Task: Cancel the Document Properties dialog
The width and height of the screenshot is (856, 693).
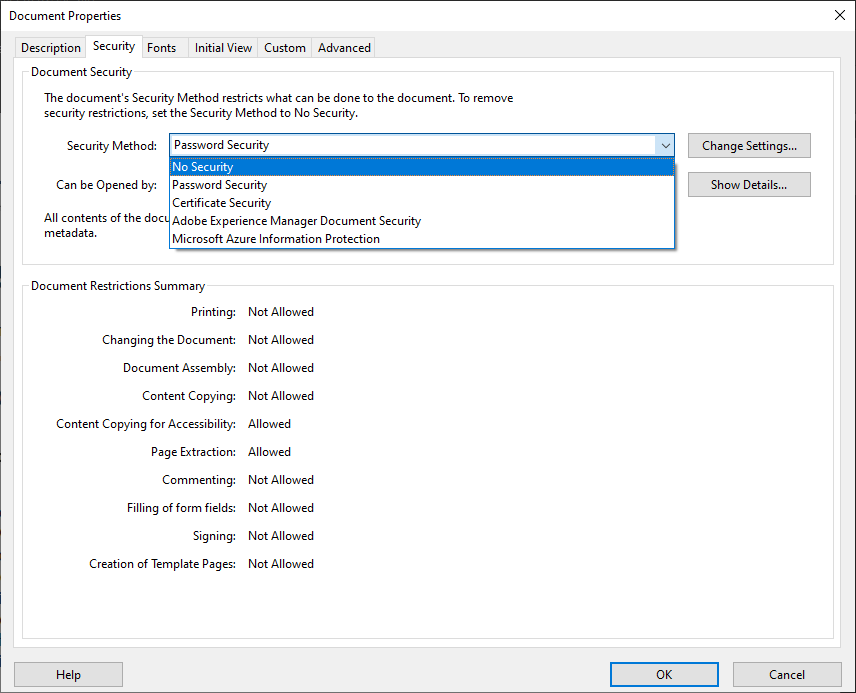Action: tap(787, 674)
